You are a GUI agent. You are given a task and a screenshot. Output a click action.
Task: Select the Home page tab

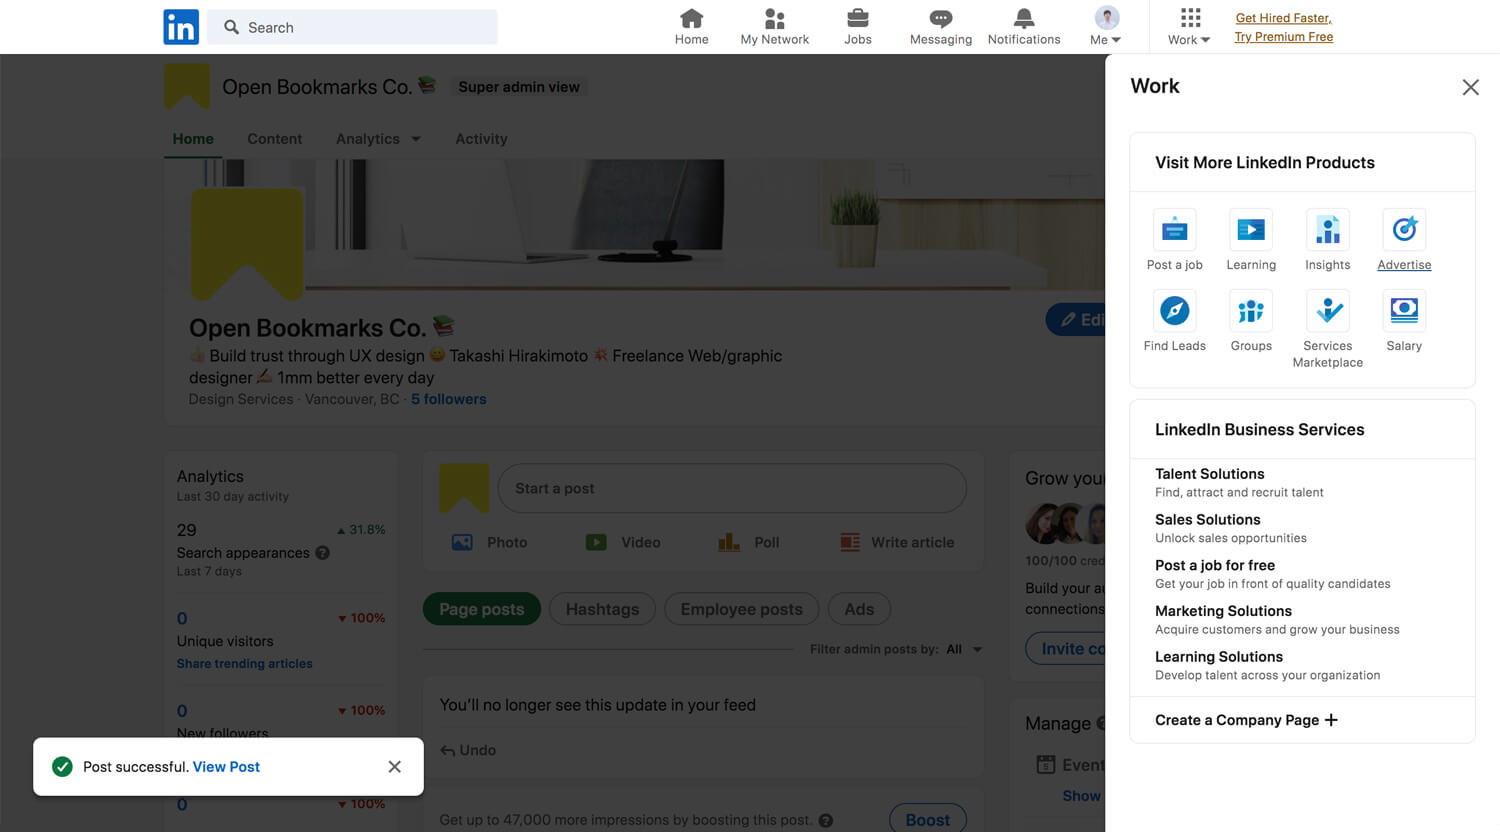tap(193, 139)
